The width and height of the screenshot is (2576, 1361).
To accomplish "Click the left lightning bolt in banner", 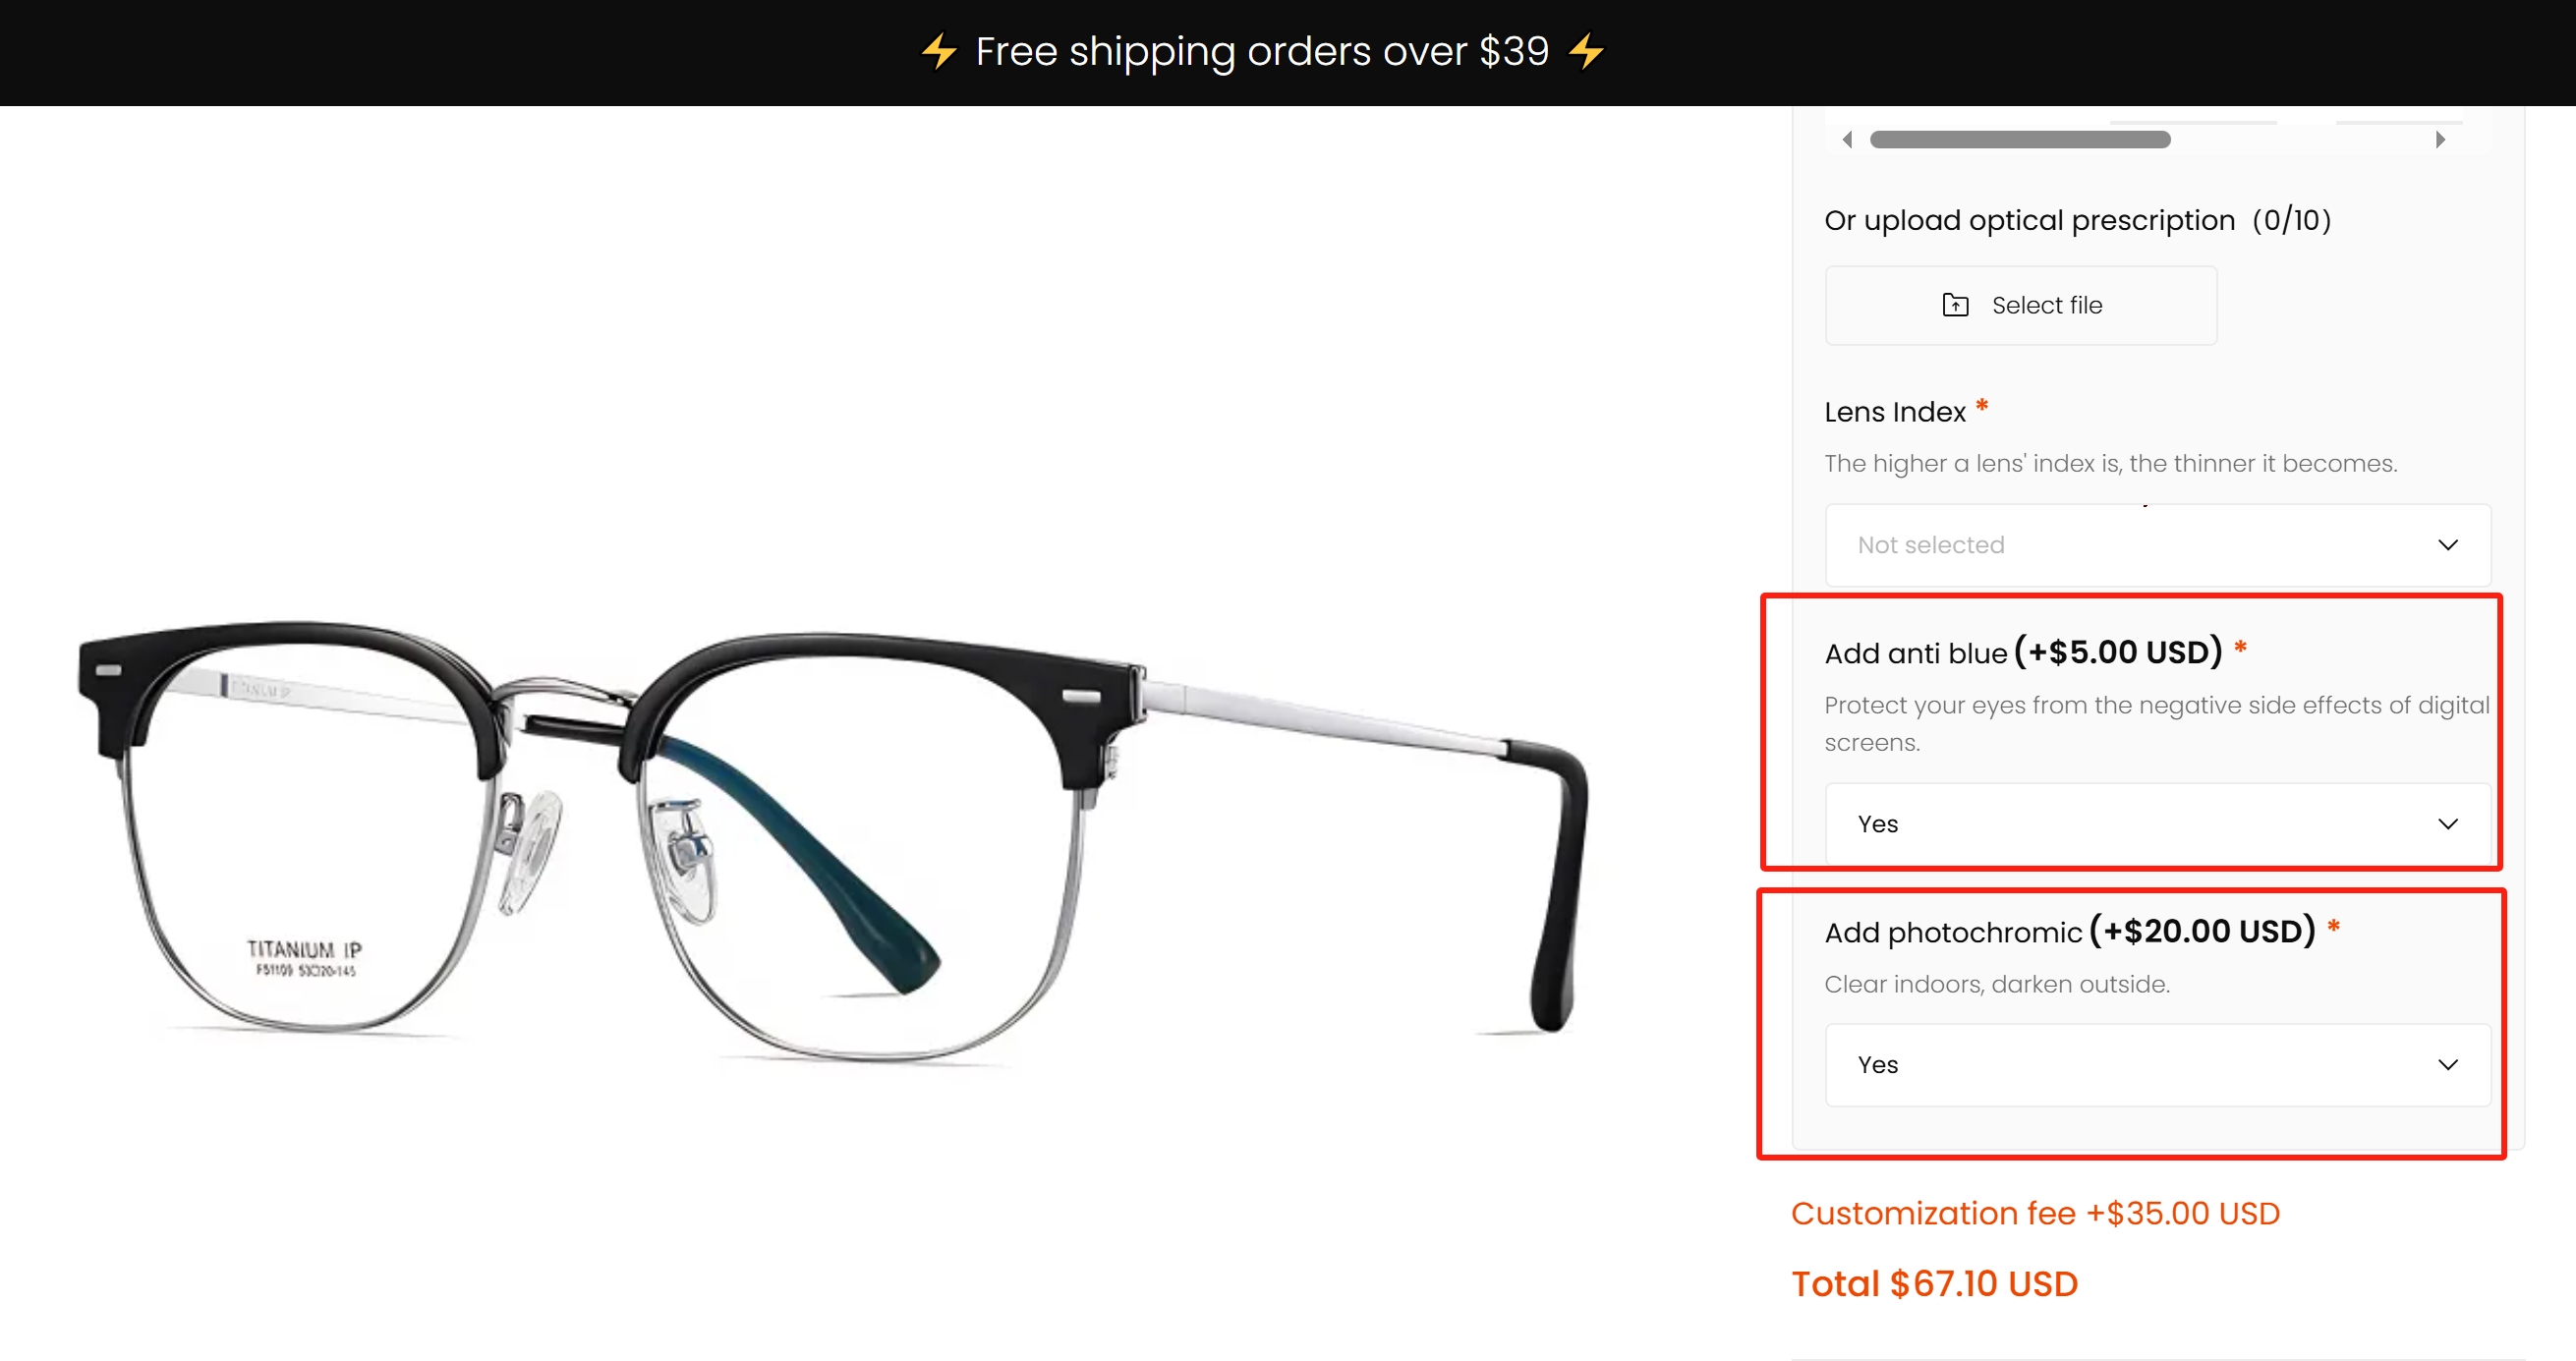I will 939,51.
